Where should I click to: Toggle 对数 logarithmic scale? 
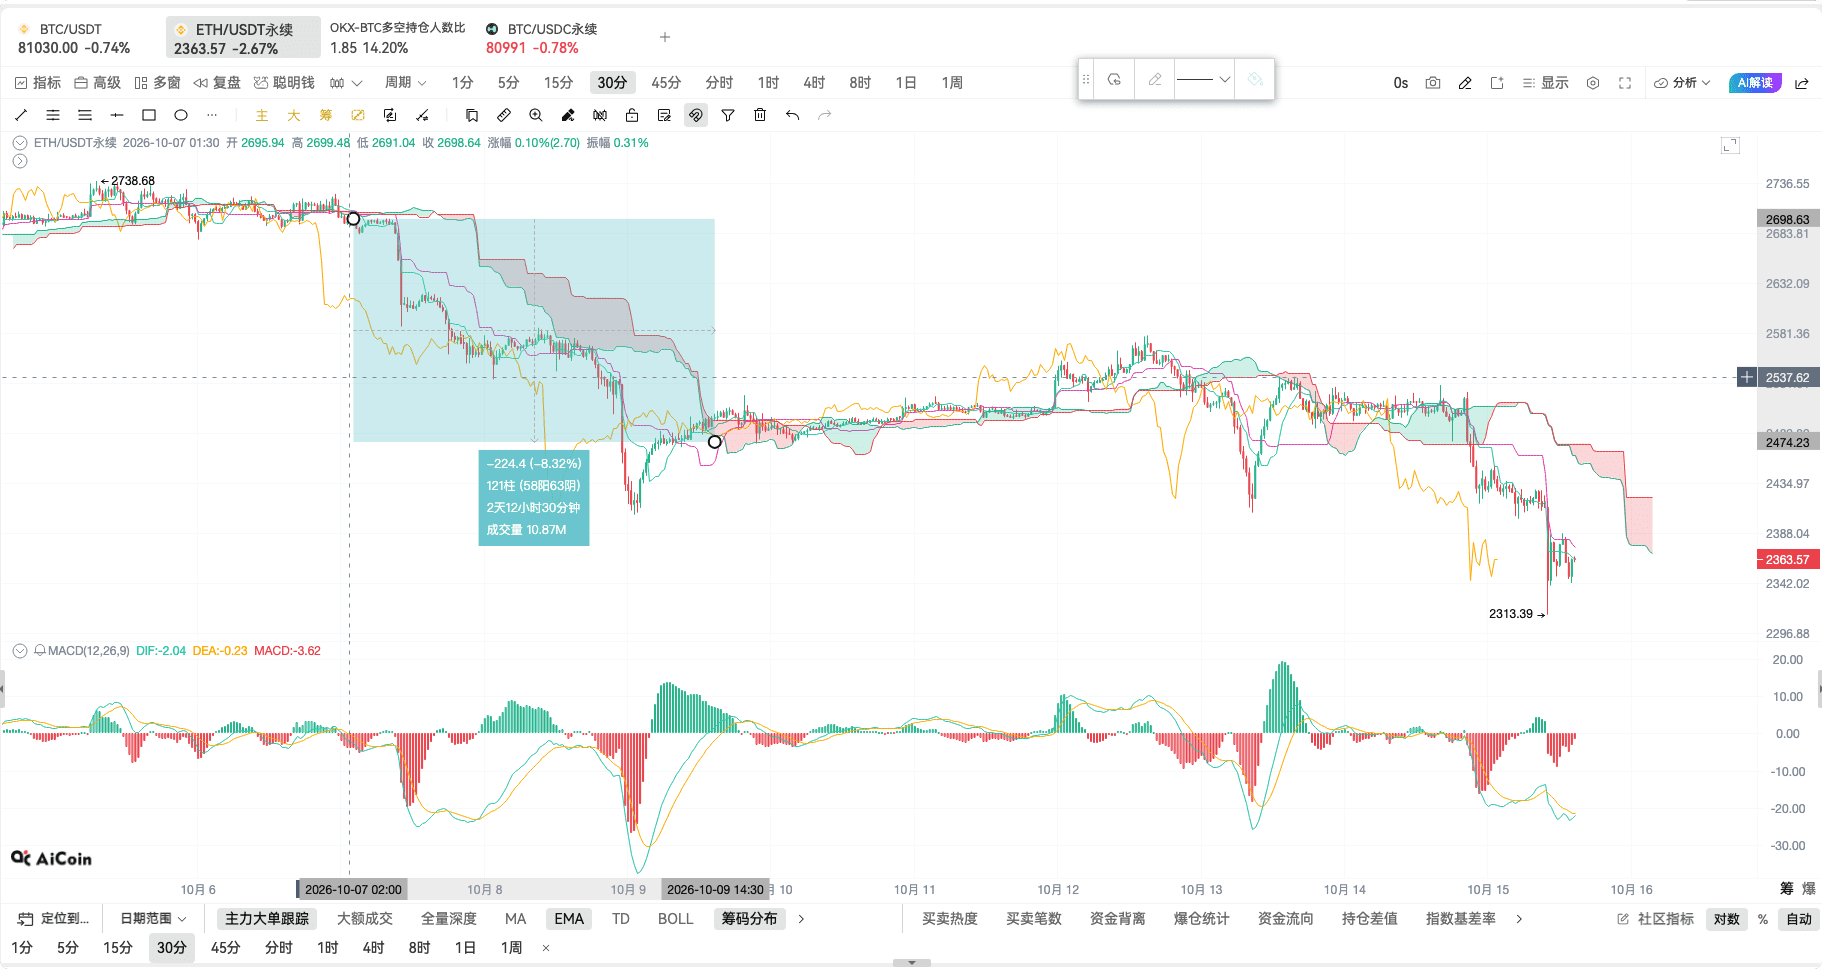pyautogui.click(x=1727, y=919)
